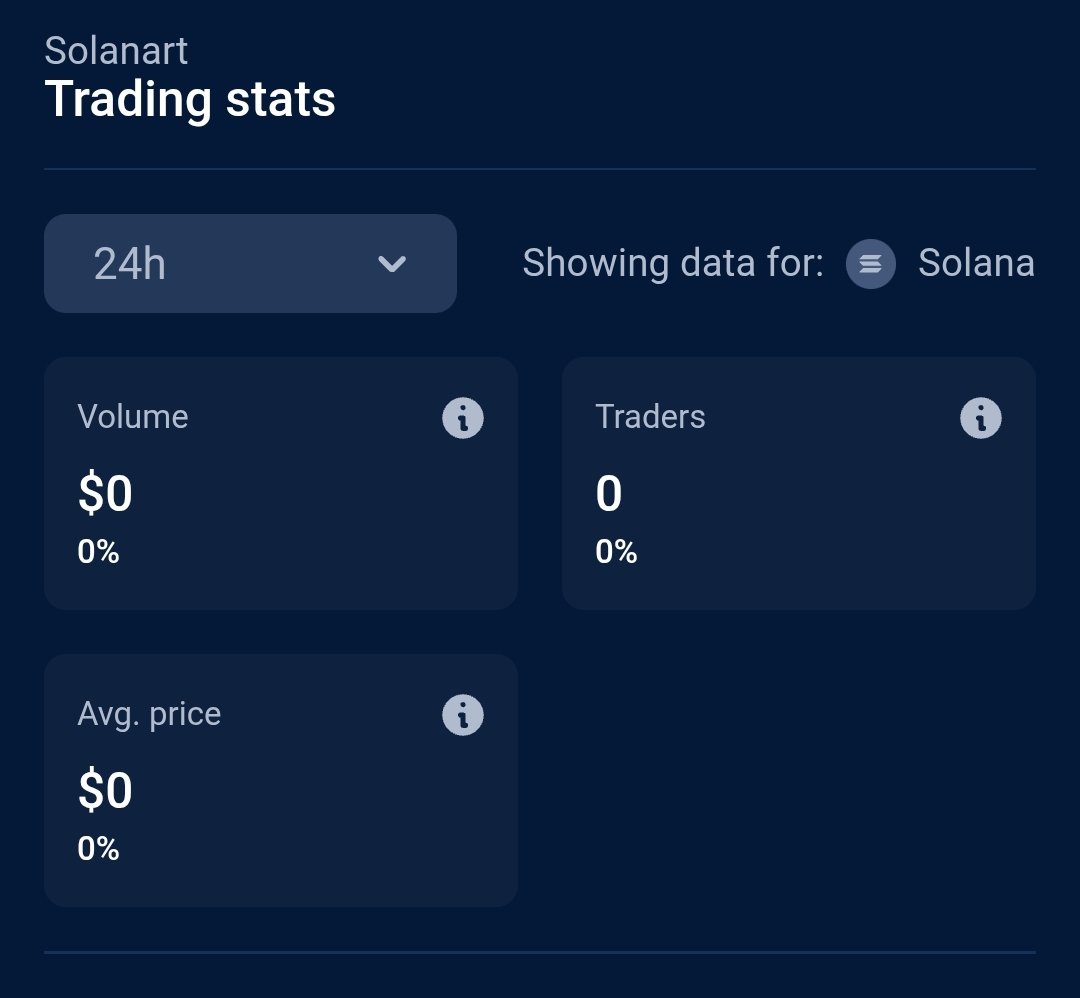The image size is (1080, 998).
Task: Click the $0 Avg. price value
Action: click(105, 791)
